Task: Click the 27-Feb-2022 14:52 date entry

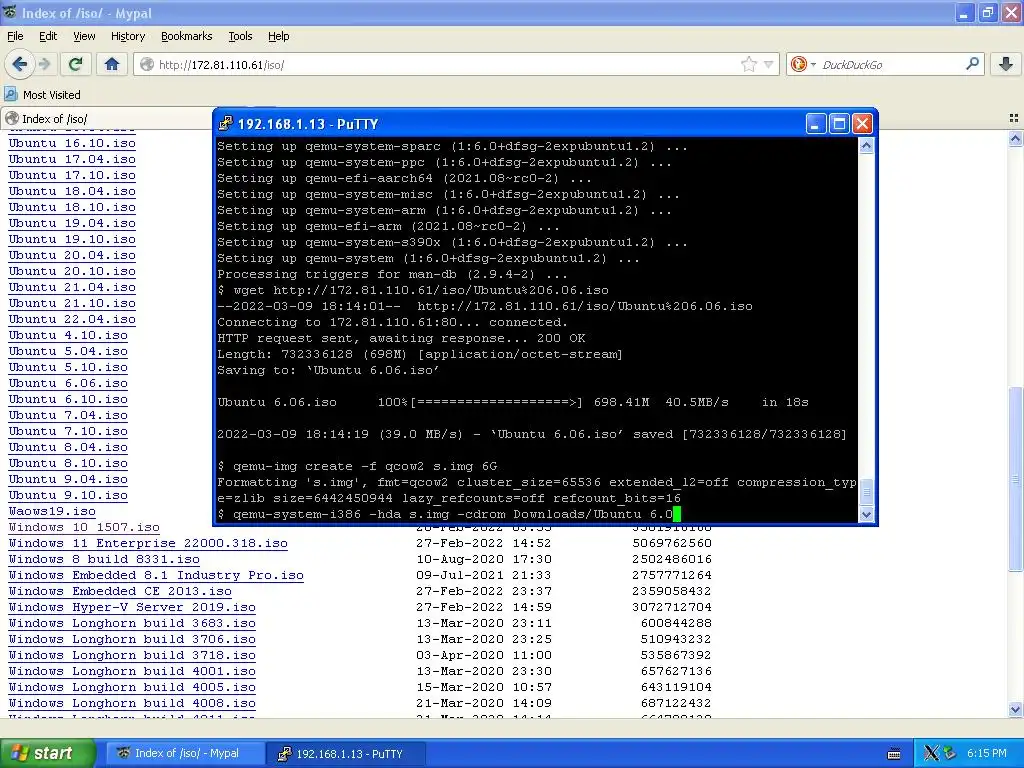Action: tap(483, 543)
